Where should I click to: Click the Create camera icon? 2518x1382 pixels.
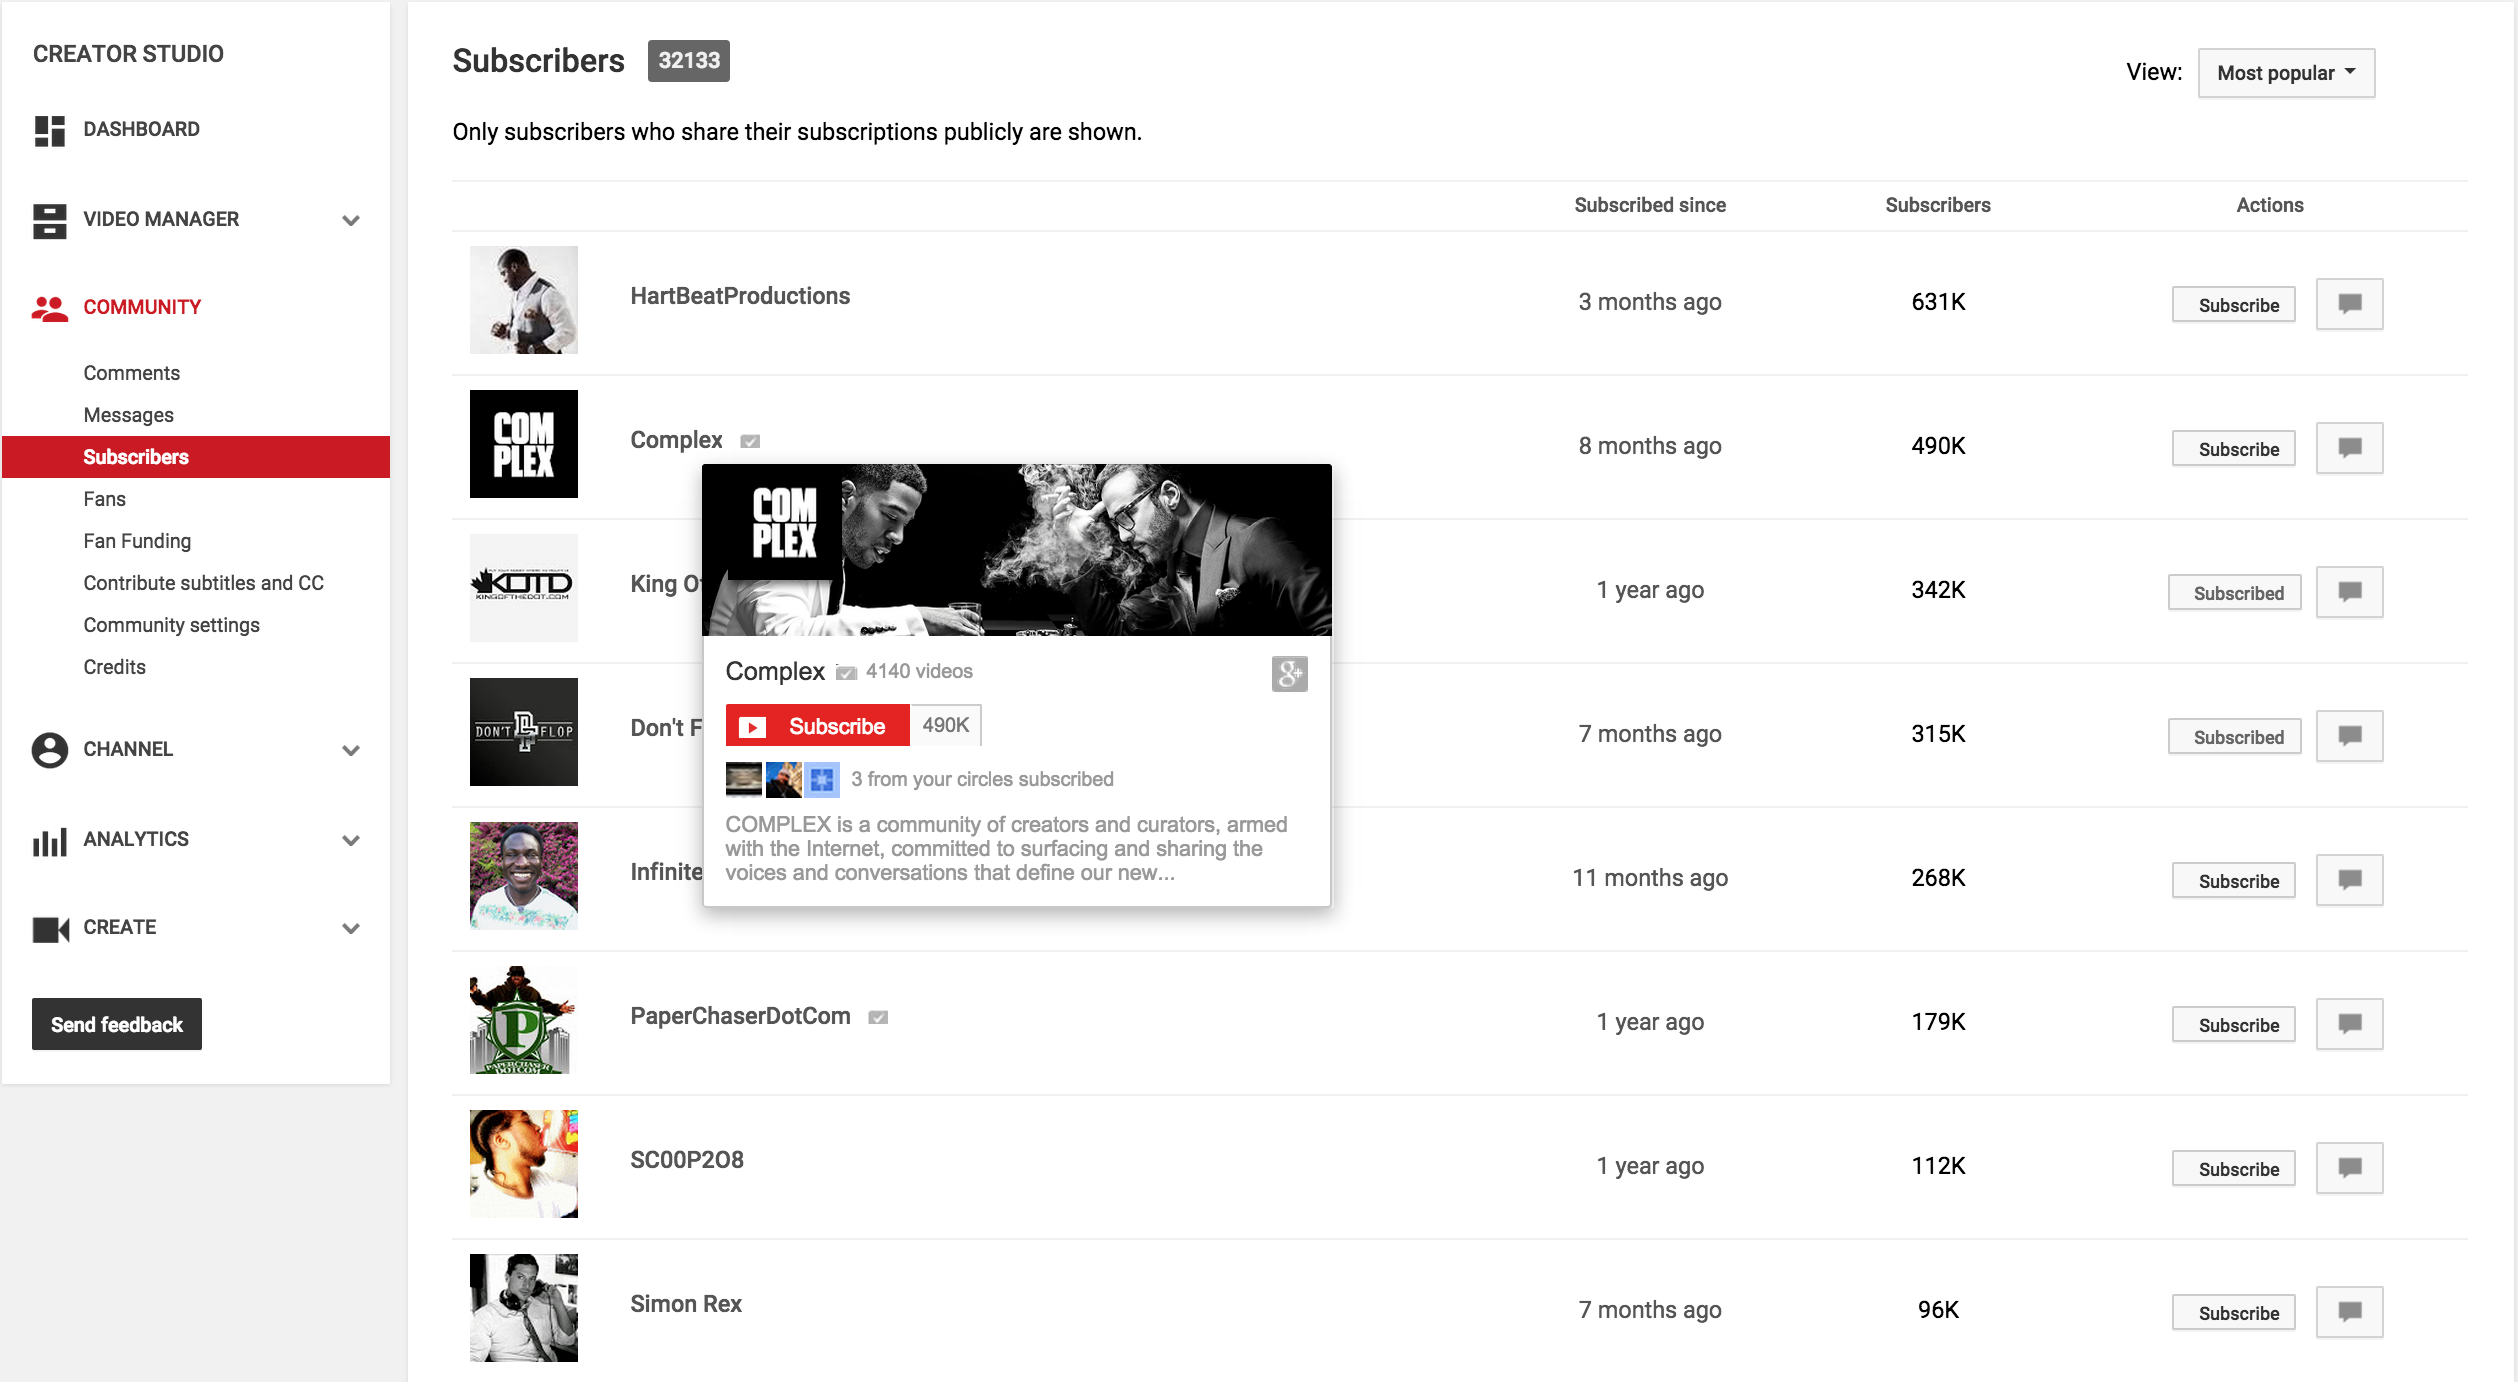[50, 929]
